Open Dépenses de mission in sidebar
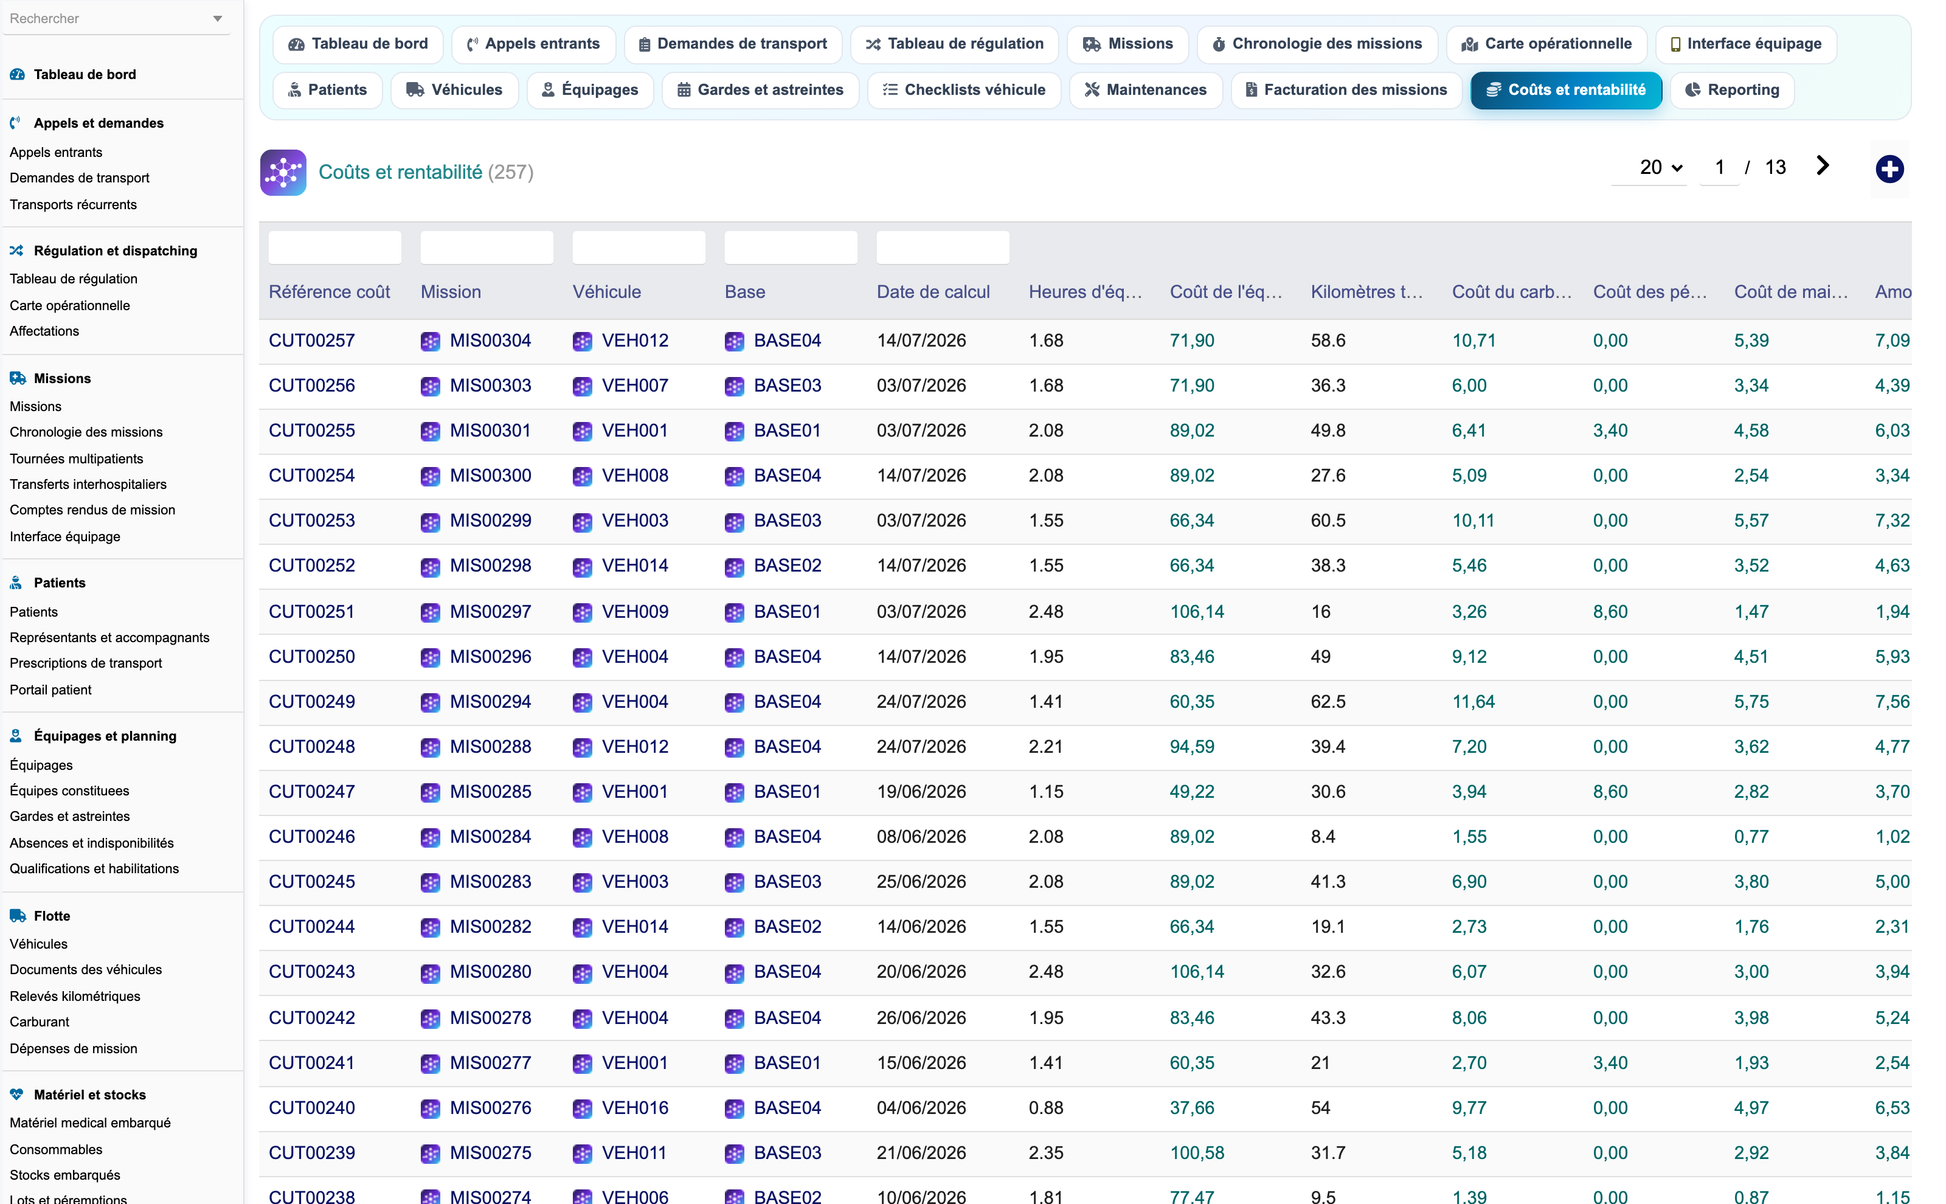 [x=73, y=1049]
